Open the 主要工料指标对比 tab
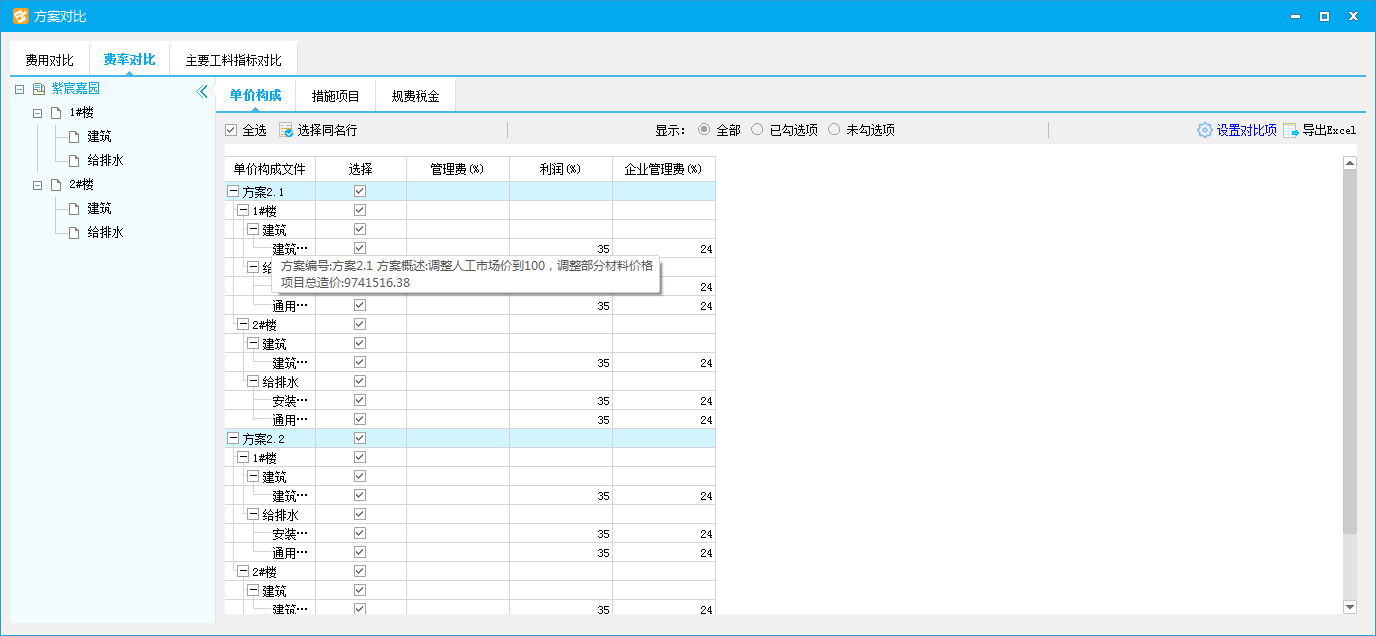1376x636 pixels. [233, 61]
